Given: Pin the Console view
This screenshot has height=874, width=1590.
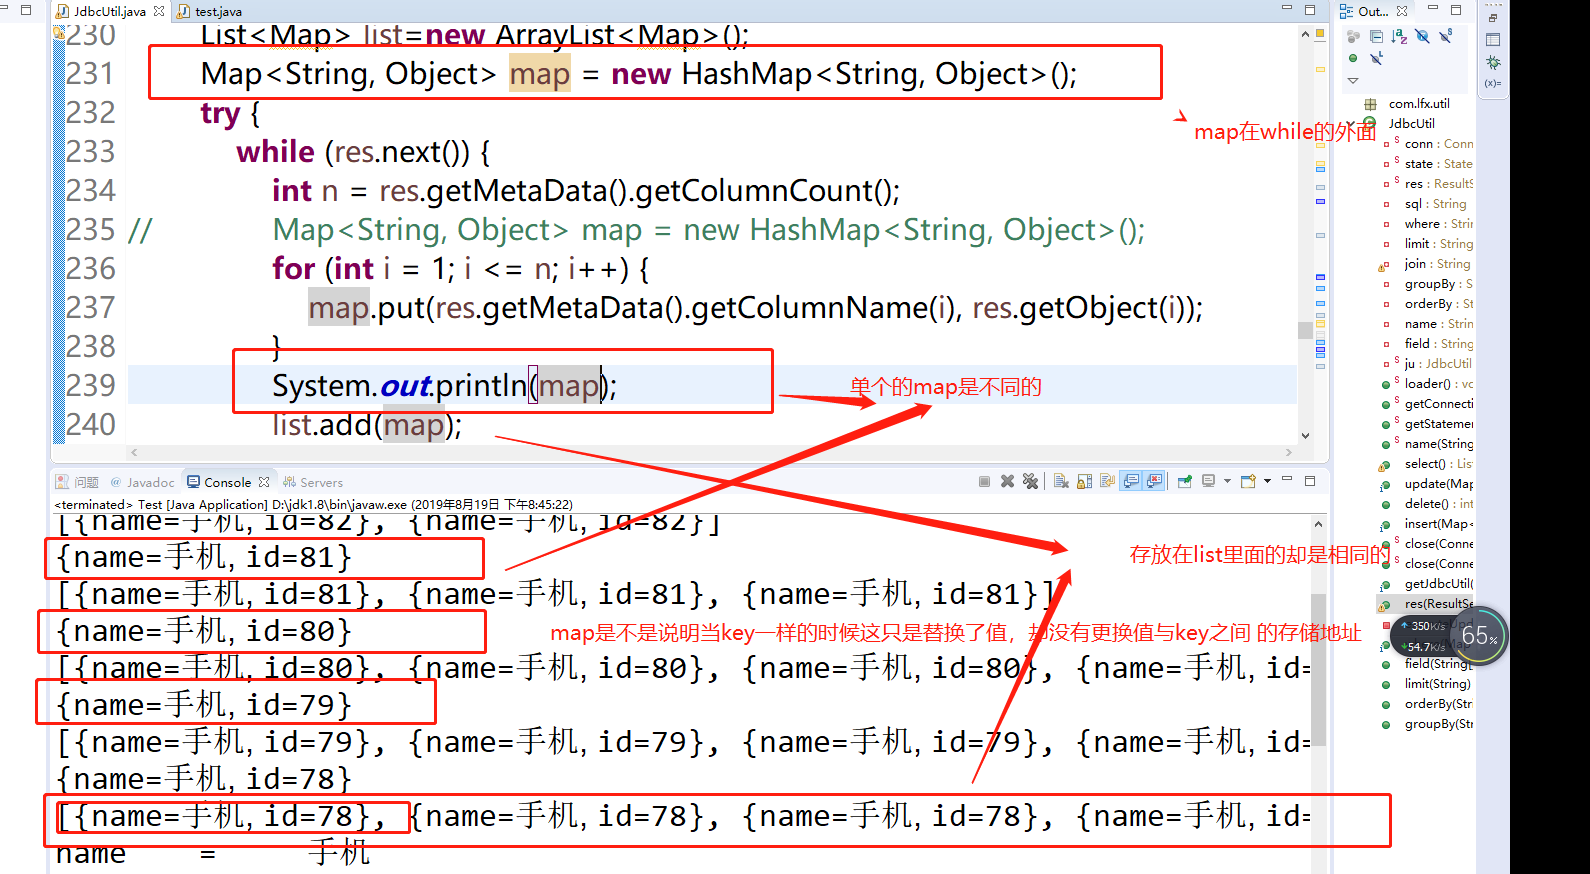Looking at the screenshot, I should 1185,481.
